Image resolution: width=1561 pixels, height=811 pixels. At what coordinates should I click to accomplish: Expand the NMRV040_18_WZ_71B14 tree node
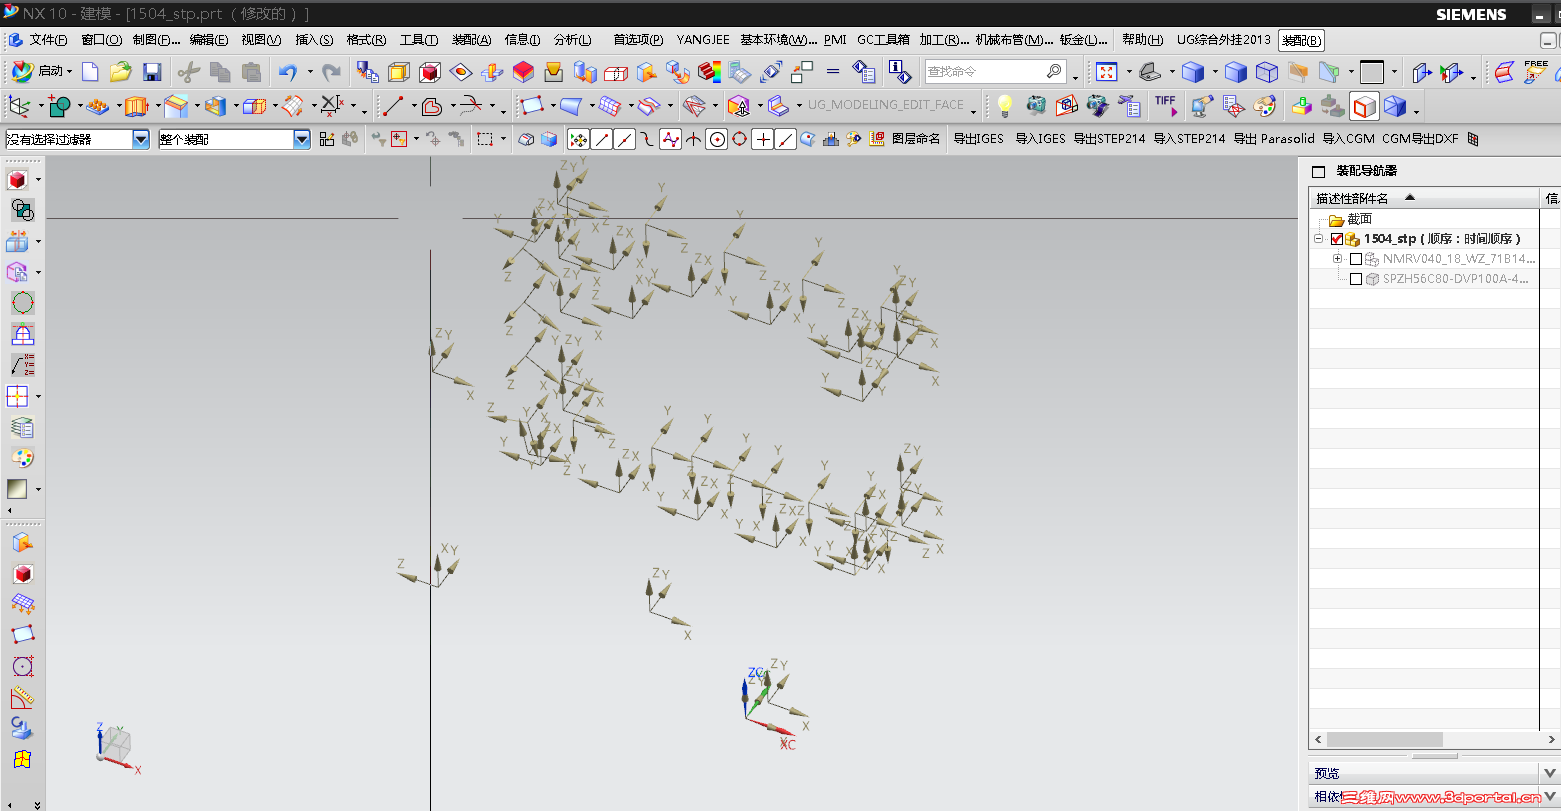pos(1338,259)
